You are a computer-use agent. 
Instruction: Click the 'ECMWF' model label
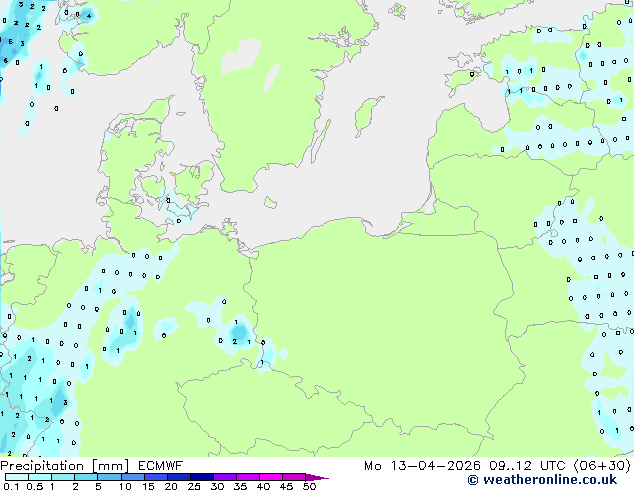coord(161,466)
